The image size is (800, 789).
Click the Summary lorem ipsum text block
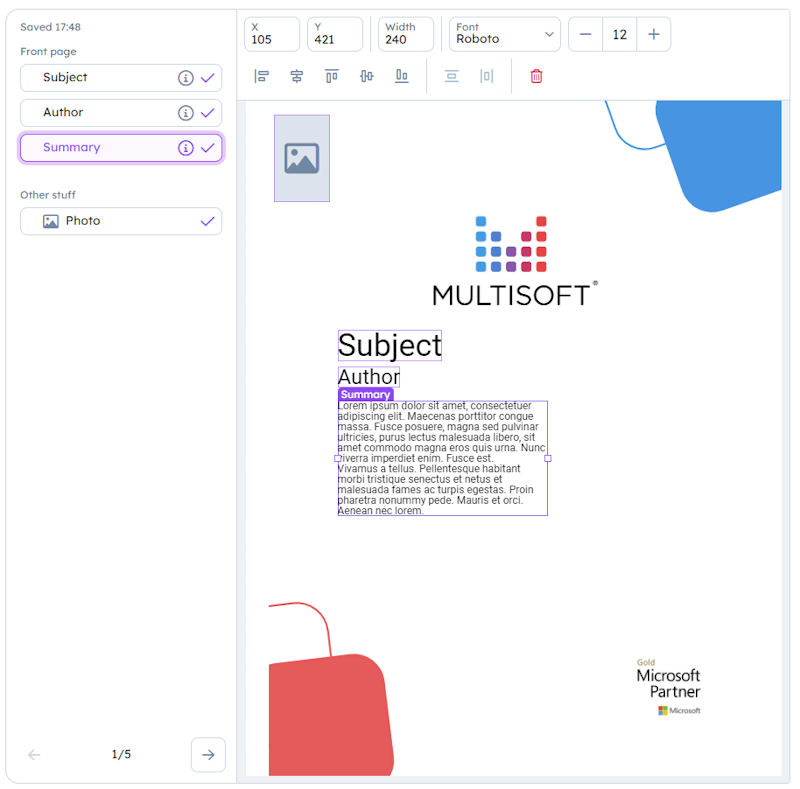442,458
